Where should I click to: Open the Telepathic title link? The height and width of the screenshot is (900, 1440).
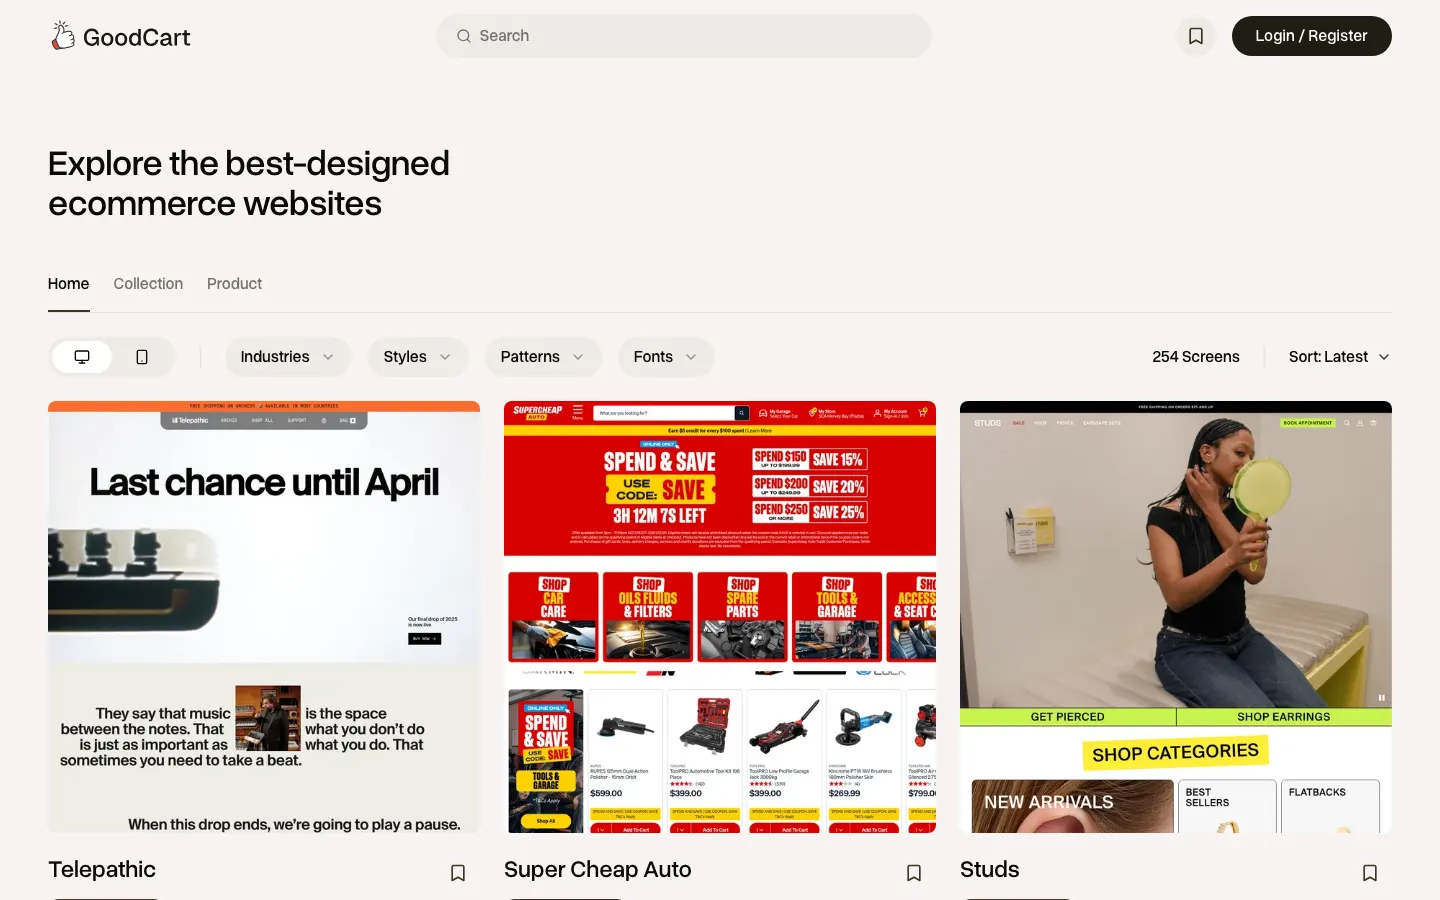pyautogui.click(x=102, y=869)
